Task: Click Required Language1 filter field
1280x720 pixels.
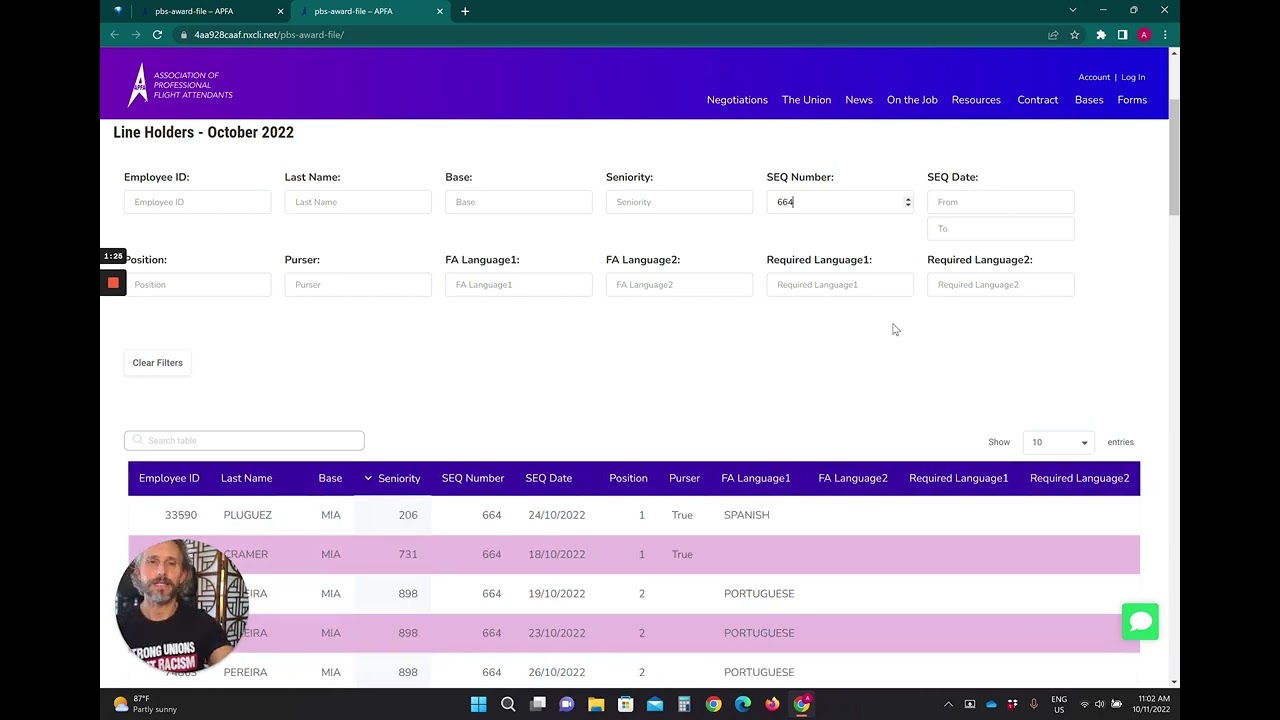Action: [840, 285]
